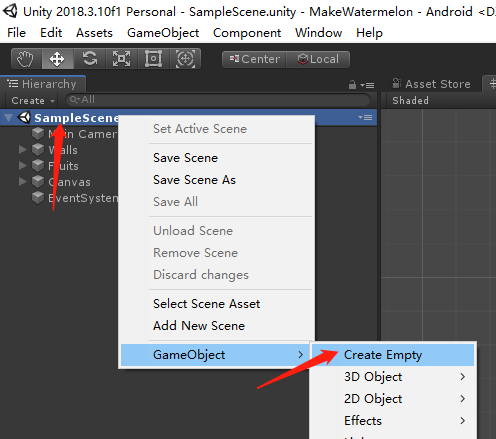Select the Move tool
Screen dimensions: 496x439
tap(57, 59)
